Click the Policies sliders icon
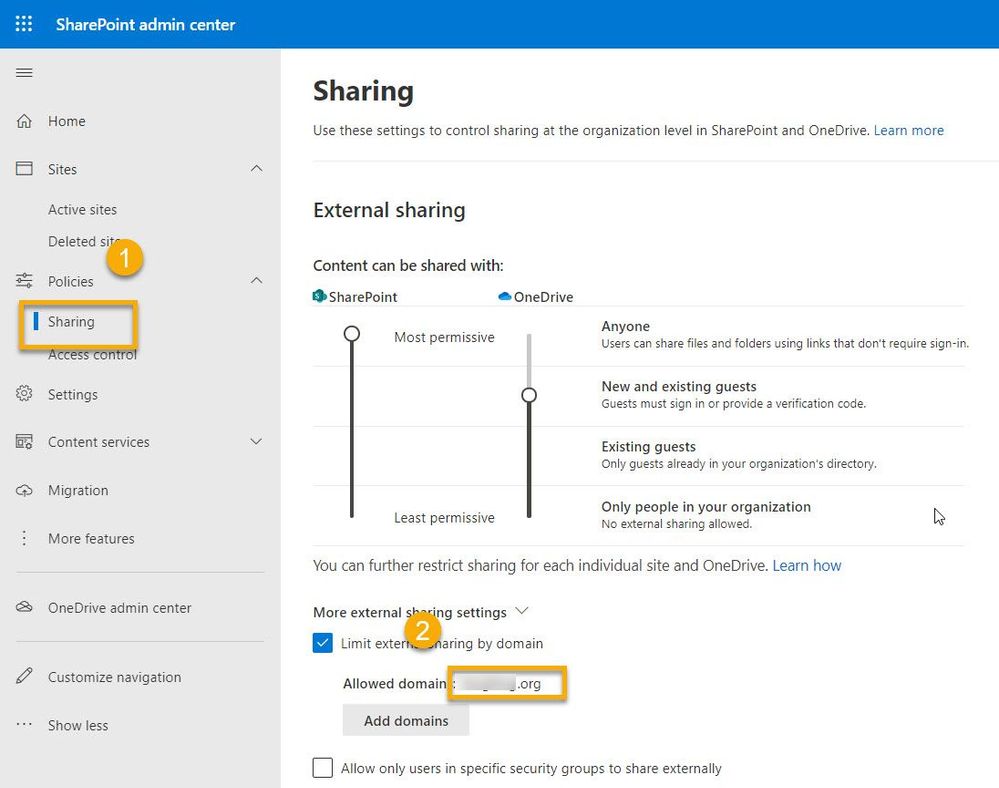Image resolution: width=999 pixels, height=788 pixels. pos(24,281)
